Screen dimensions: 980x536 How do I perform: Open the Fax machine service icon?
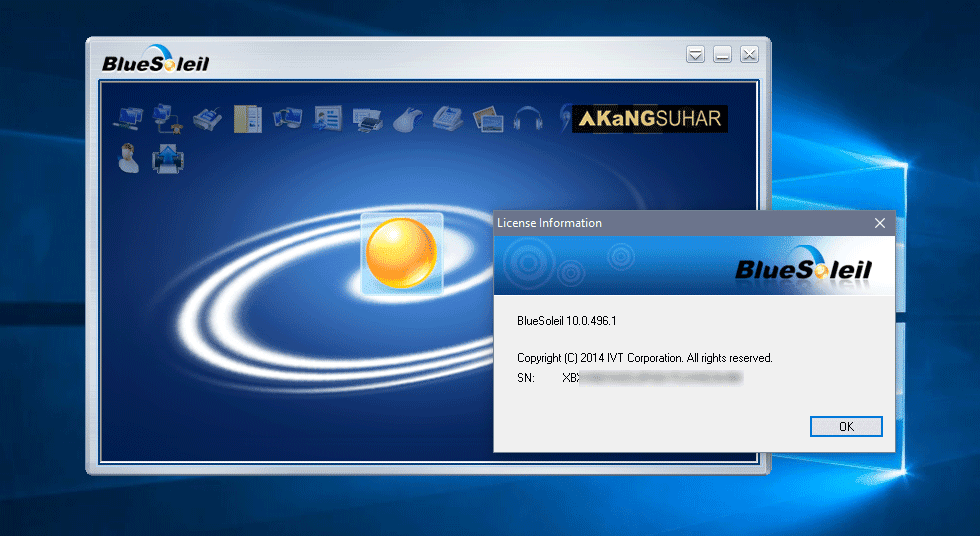448,118
